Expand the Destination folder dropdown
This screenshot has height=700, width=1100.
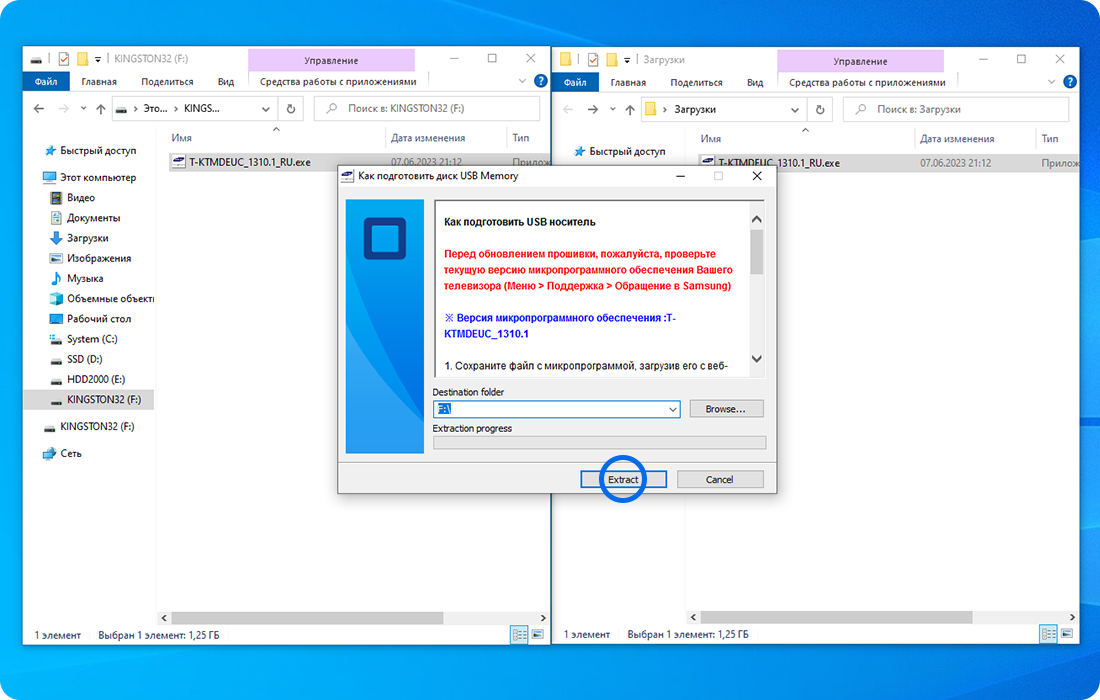(673, 409)
